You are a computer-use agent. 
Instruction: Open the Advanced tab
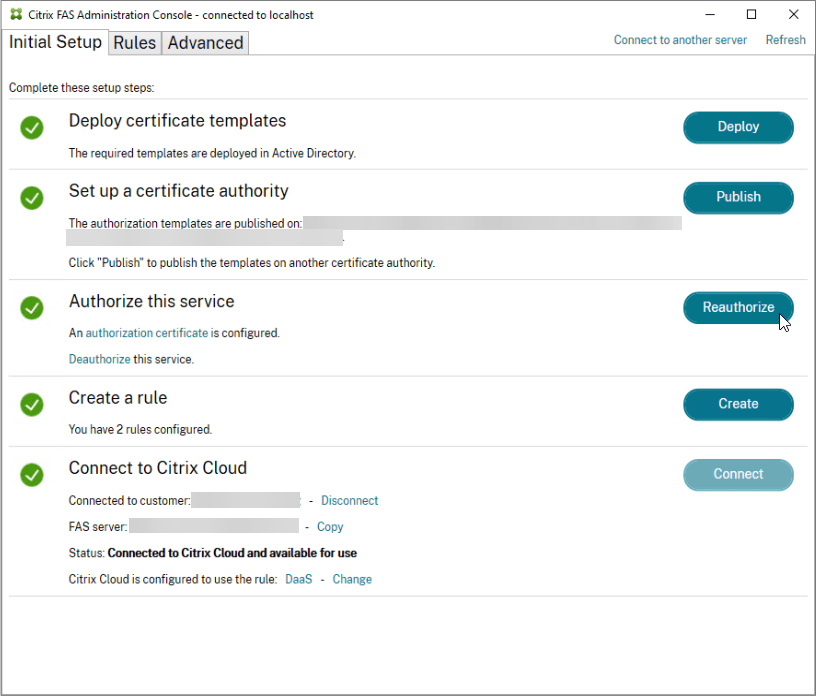point(205,43)
